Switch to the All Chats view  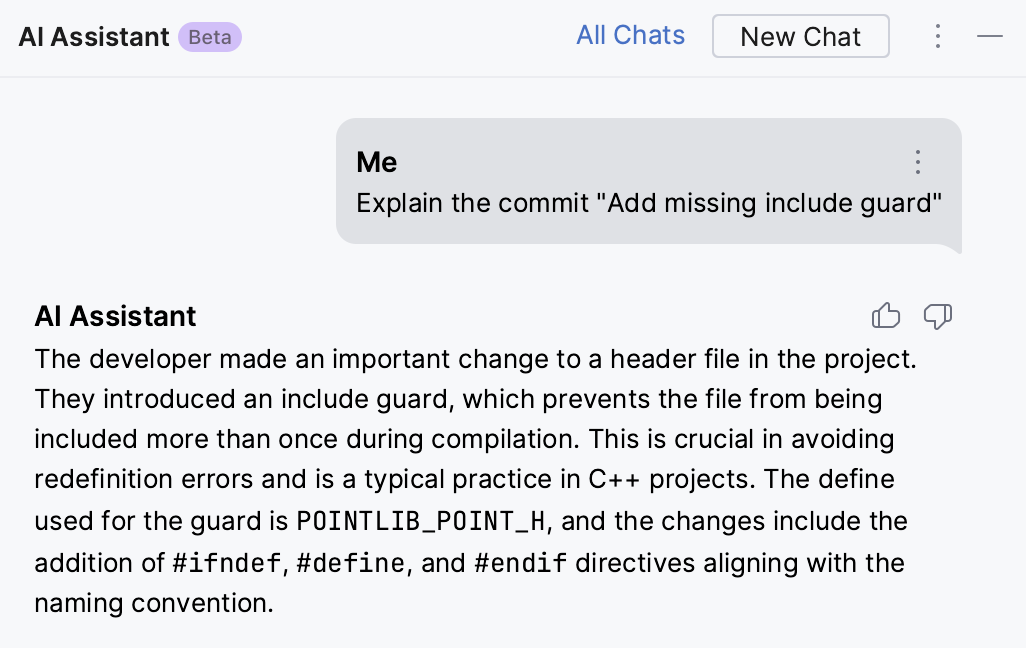pos(630,35)
